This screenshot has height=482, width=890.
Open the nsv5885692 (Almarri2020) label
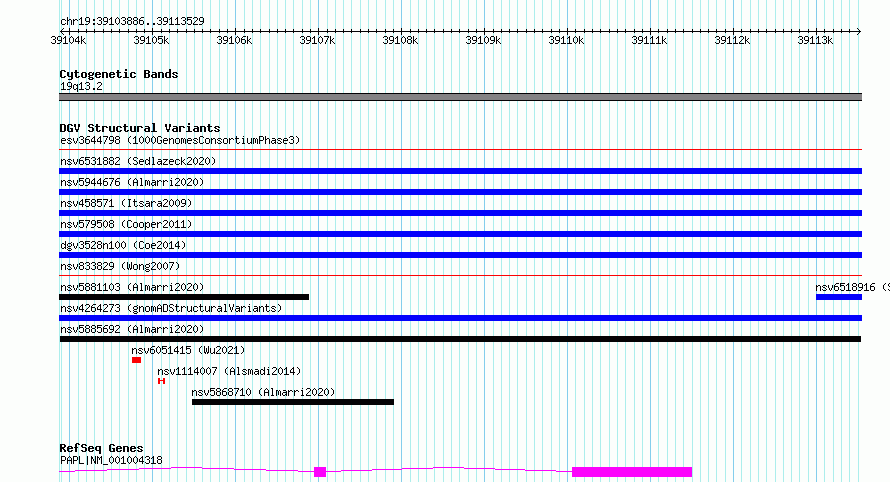click(x=132, y=329)
